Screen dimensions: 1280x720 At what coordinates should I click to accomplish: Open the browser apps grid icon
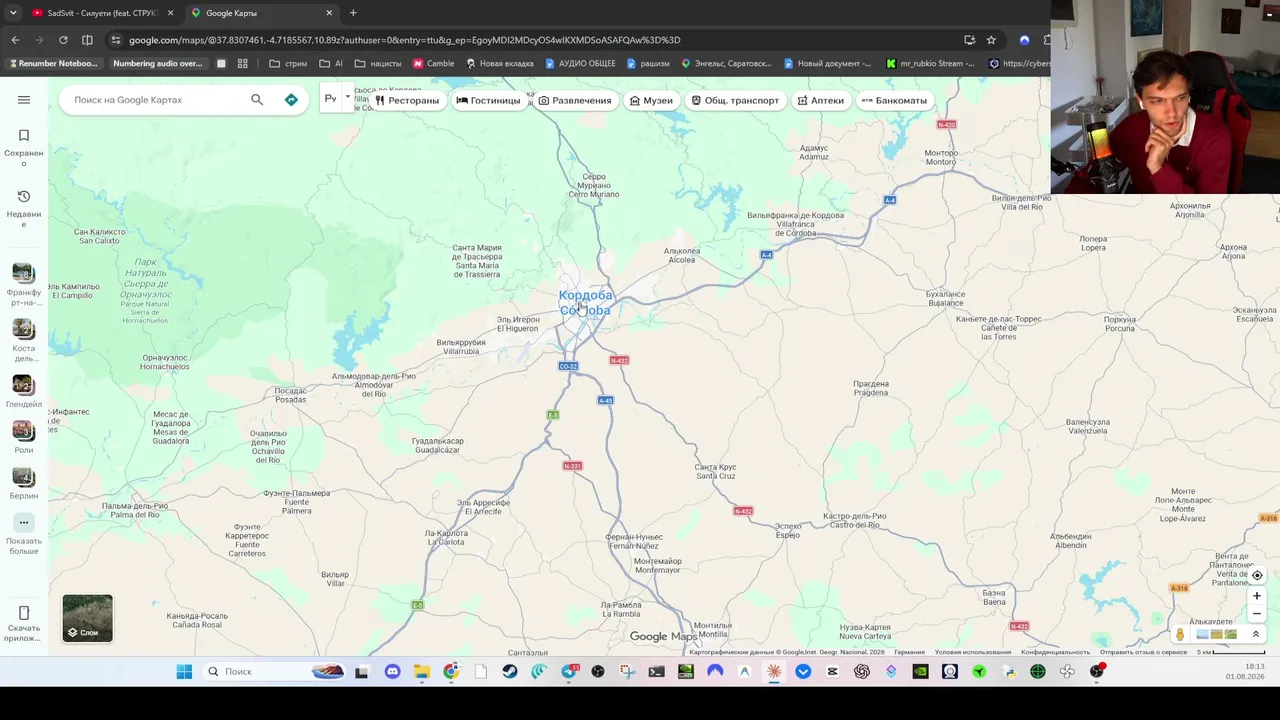(243, 63)
